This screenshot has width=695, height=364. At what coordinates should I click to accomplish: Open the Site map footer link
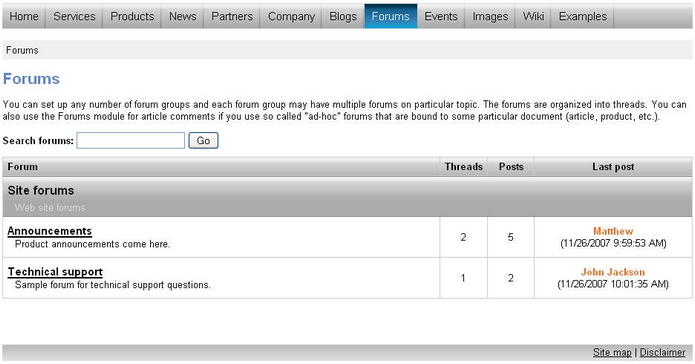612,352
